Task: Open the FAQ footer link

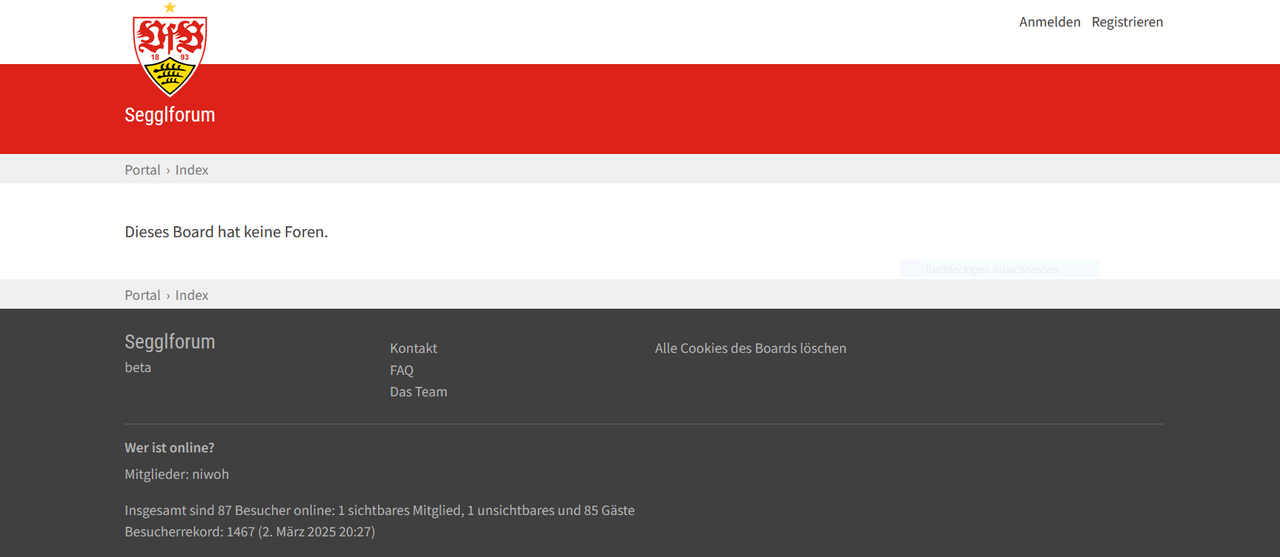Action: [x=402, y=370]
